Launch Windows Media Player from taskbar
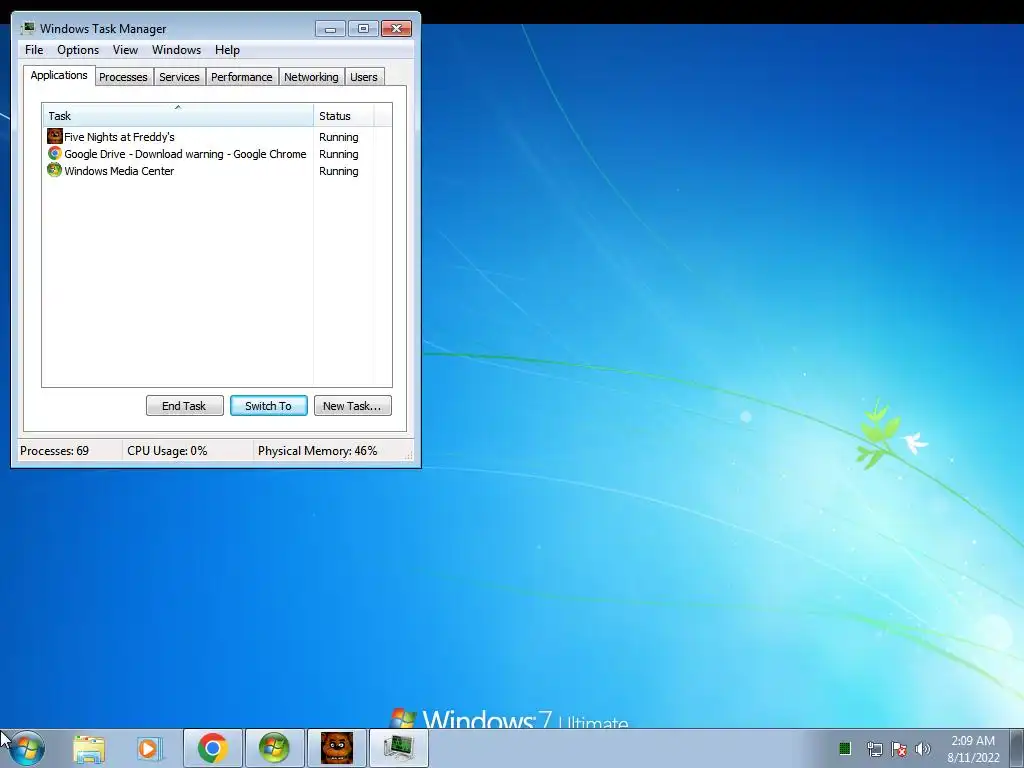This screenshot has width=1024, height=768. (149, 748)
